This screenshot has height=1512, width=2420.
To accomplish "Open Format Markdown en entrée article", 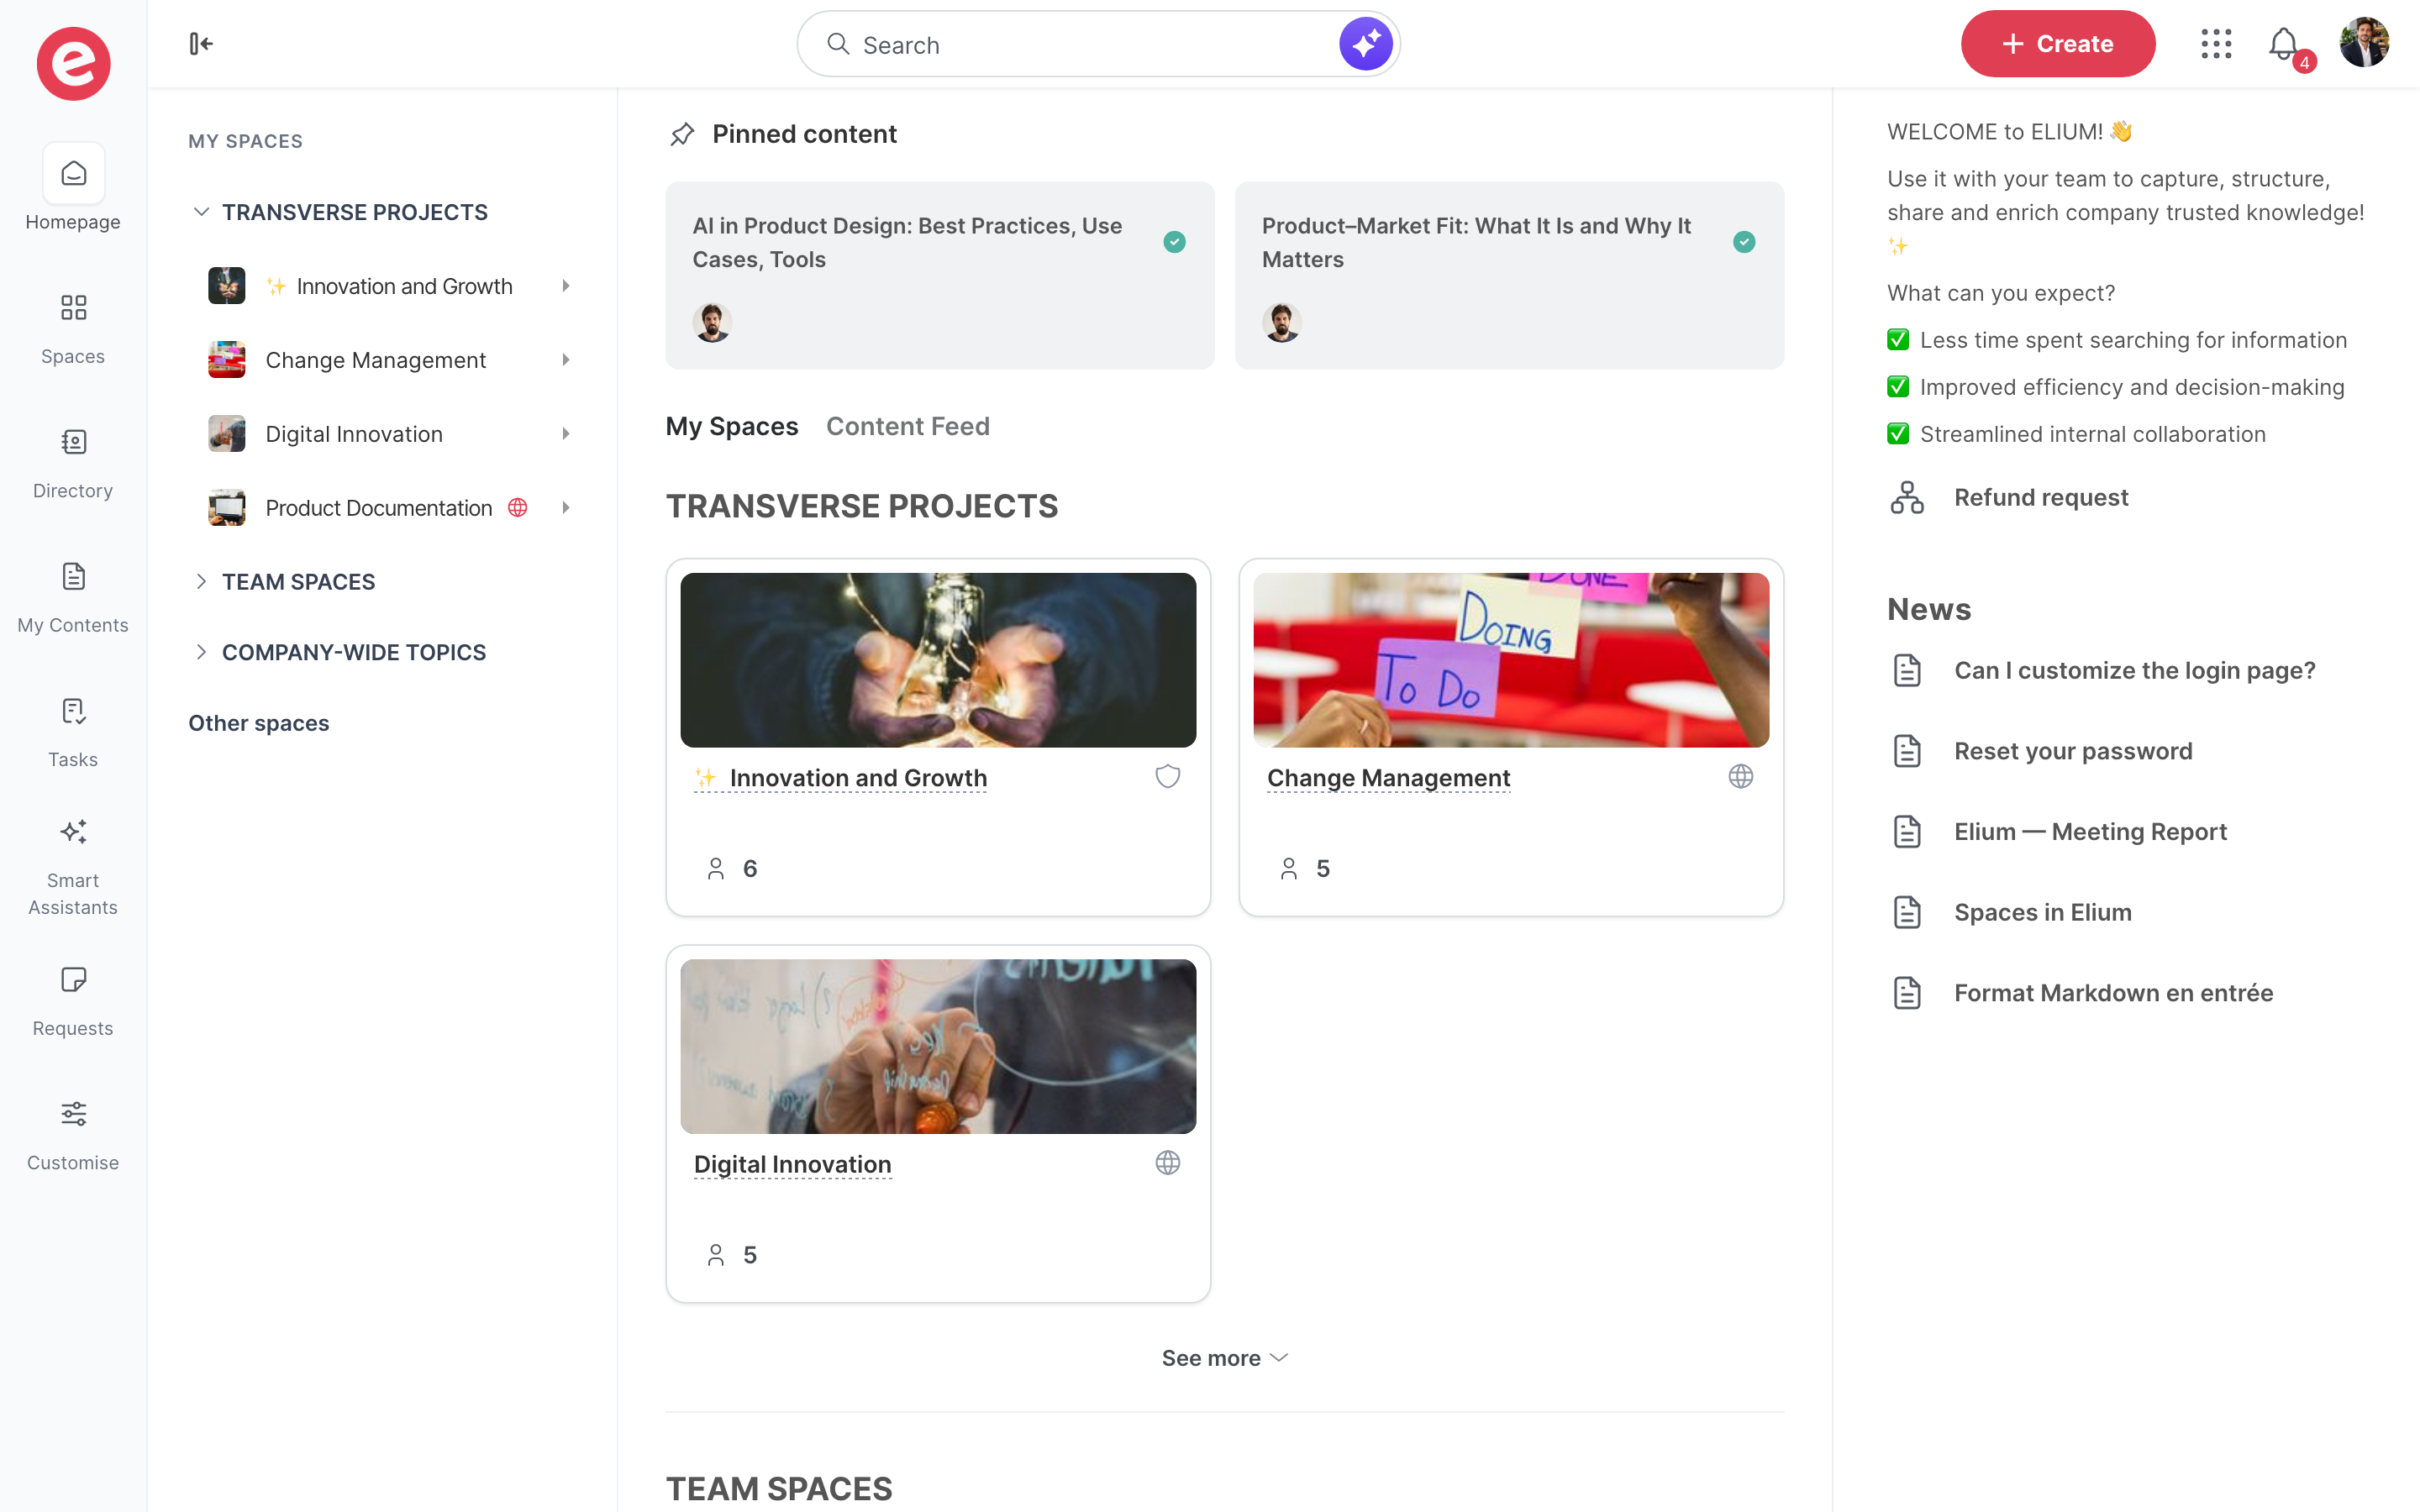I will (2114, 993).
